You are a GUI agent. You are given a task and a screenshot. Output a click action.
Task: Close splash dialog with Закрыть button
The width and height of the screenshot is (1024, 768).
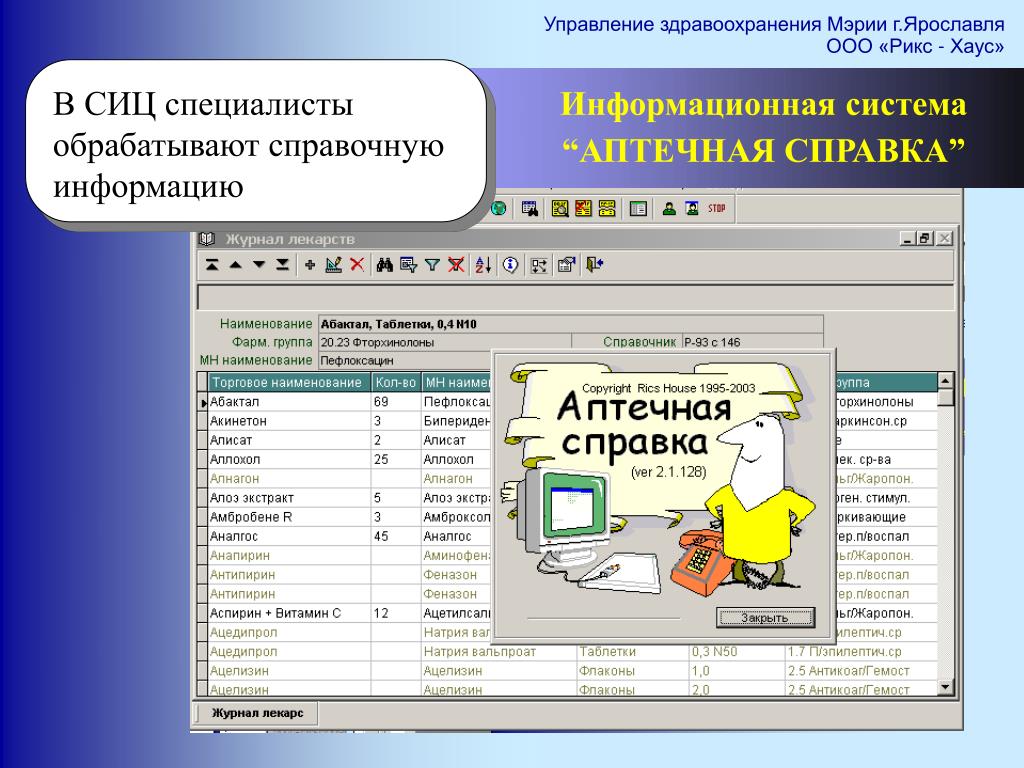click(x=765, y=617)
